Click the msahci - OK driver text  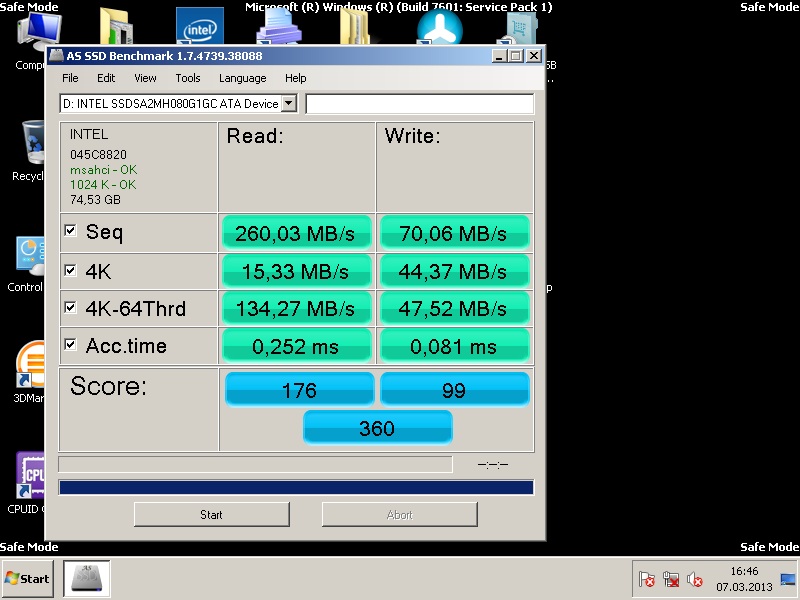104,169
